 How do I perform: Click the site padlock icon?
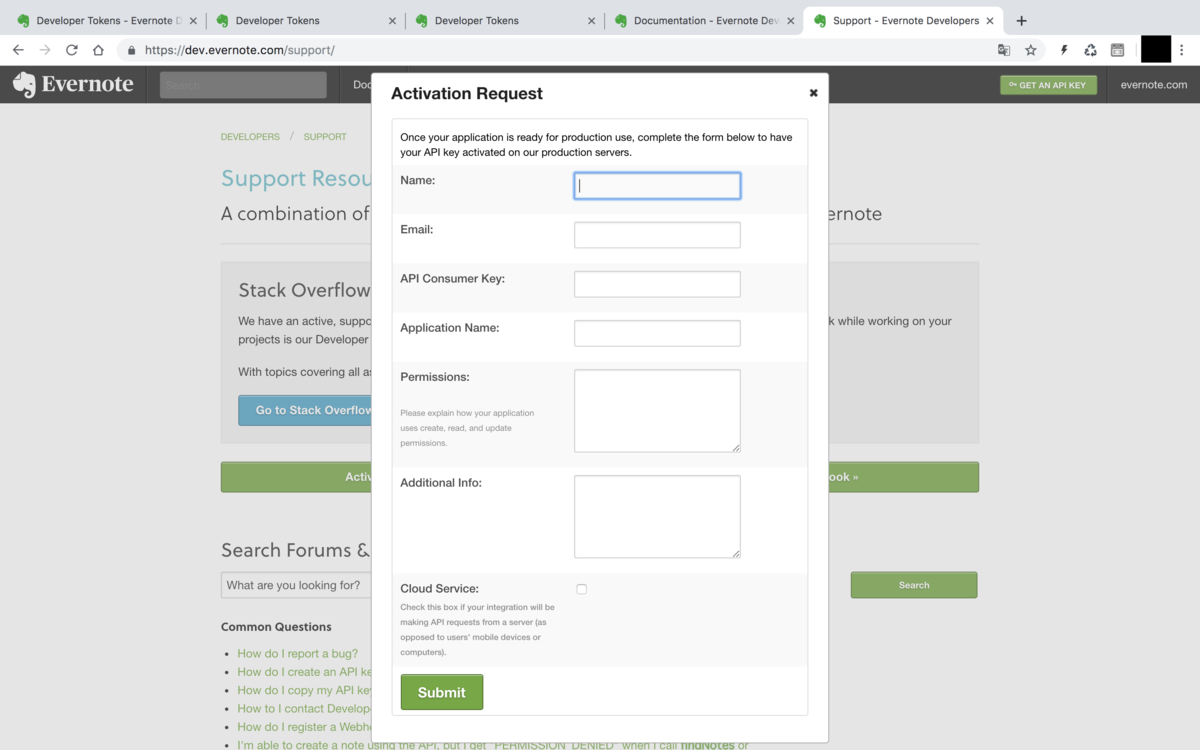pos(131,50)
